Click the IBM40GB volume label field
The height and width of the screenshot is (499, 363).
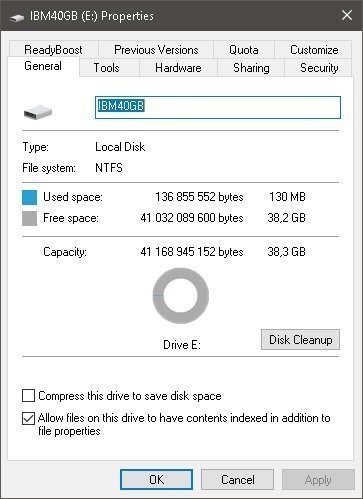(218, 107)
